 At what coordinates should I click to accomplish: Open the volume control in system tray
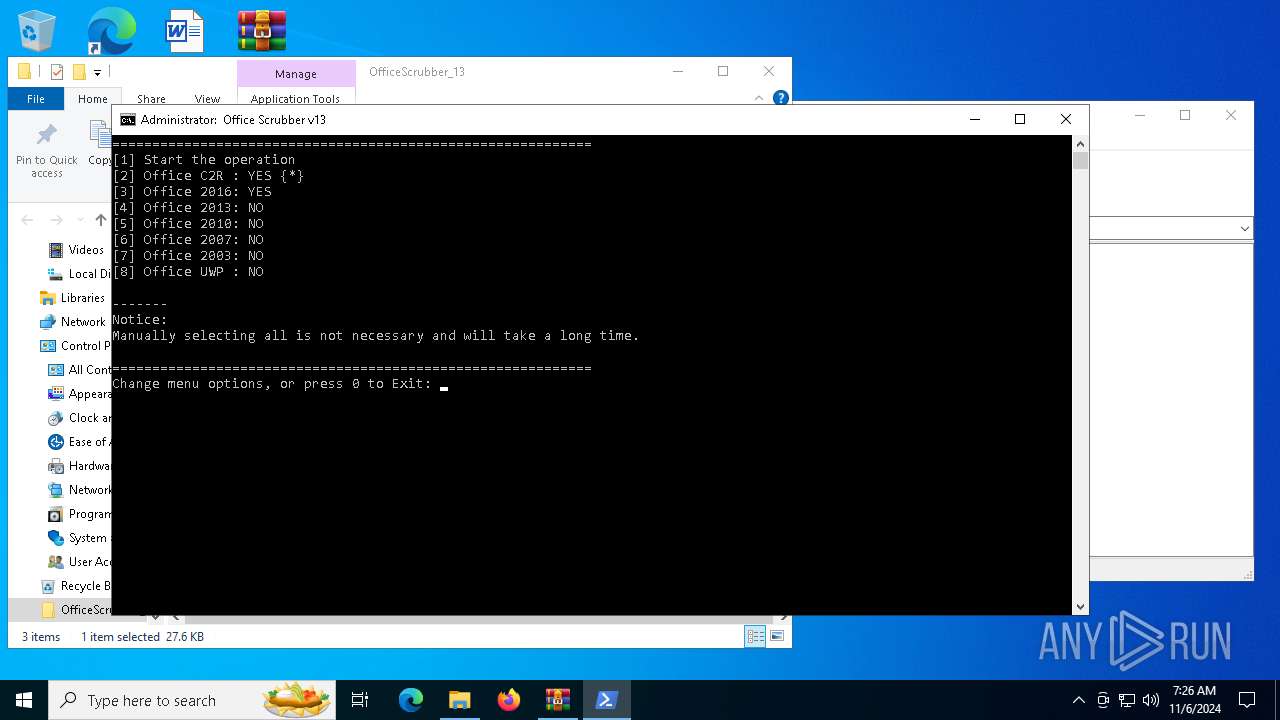pos(1150,700)
